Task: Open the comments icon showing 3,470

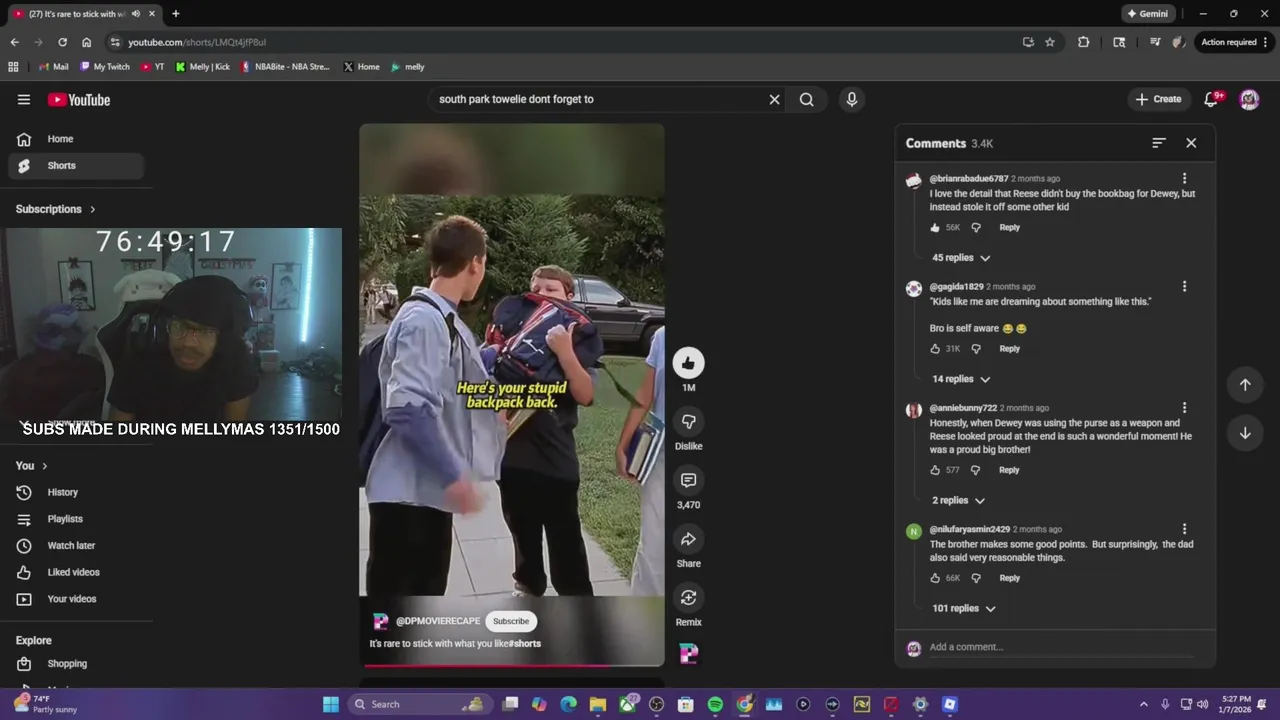Action: (688, 481)
